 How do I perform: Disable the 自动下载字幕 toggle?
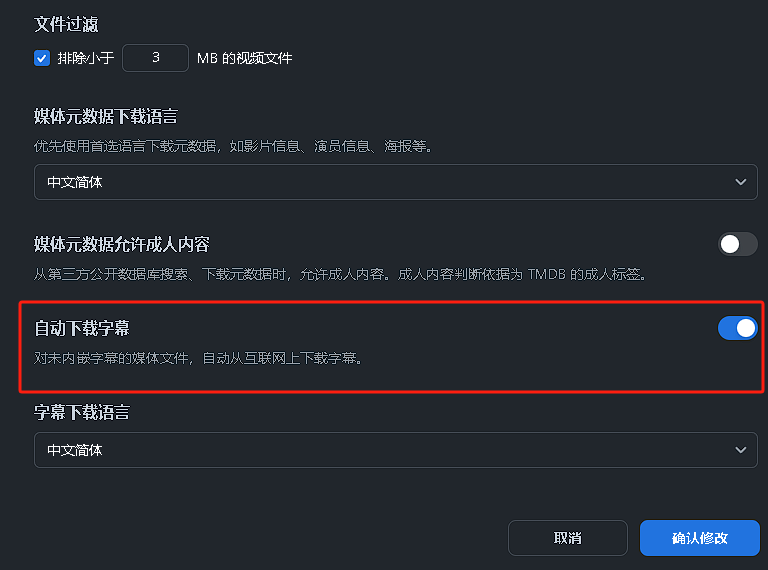coord(737,328)
